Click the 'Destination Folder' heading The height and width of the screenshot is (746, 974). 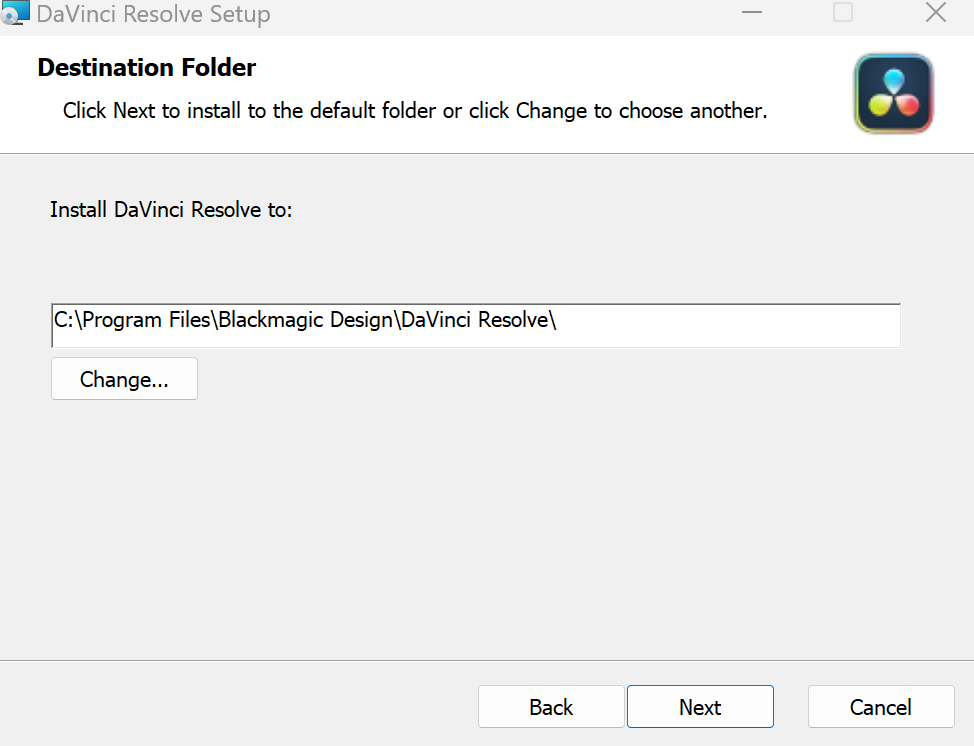click(x=147, y=67)
